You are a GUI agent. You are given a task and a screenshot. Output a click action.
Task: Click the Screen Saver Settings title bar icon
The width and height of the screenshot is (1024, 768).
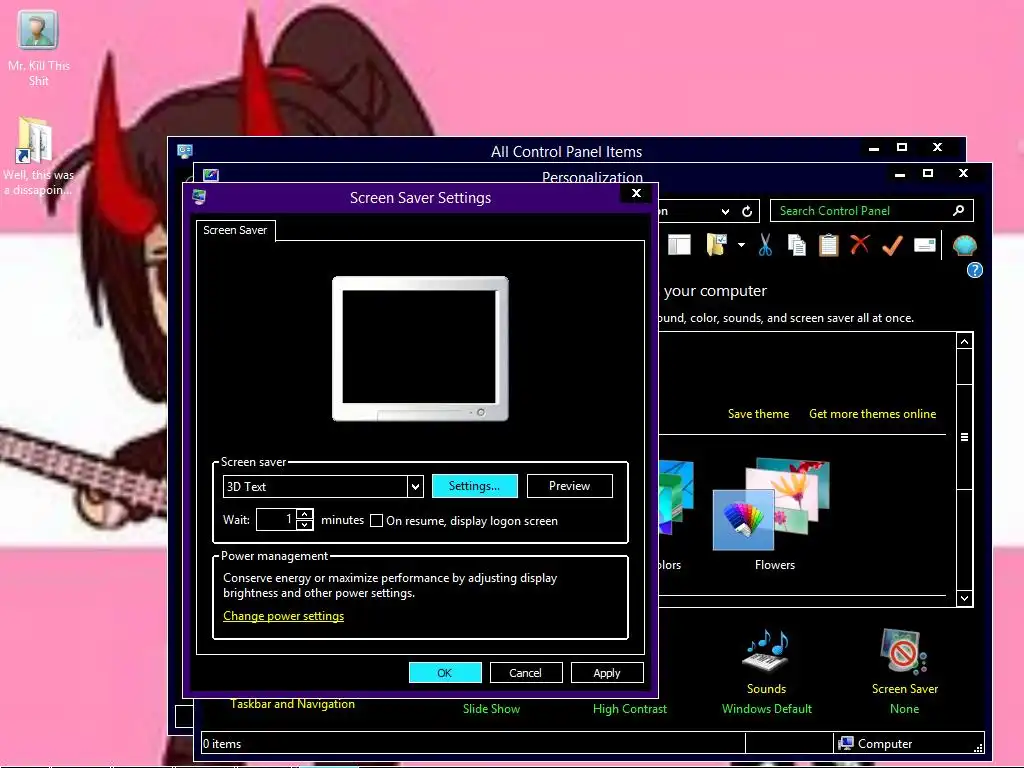199,197
